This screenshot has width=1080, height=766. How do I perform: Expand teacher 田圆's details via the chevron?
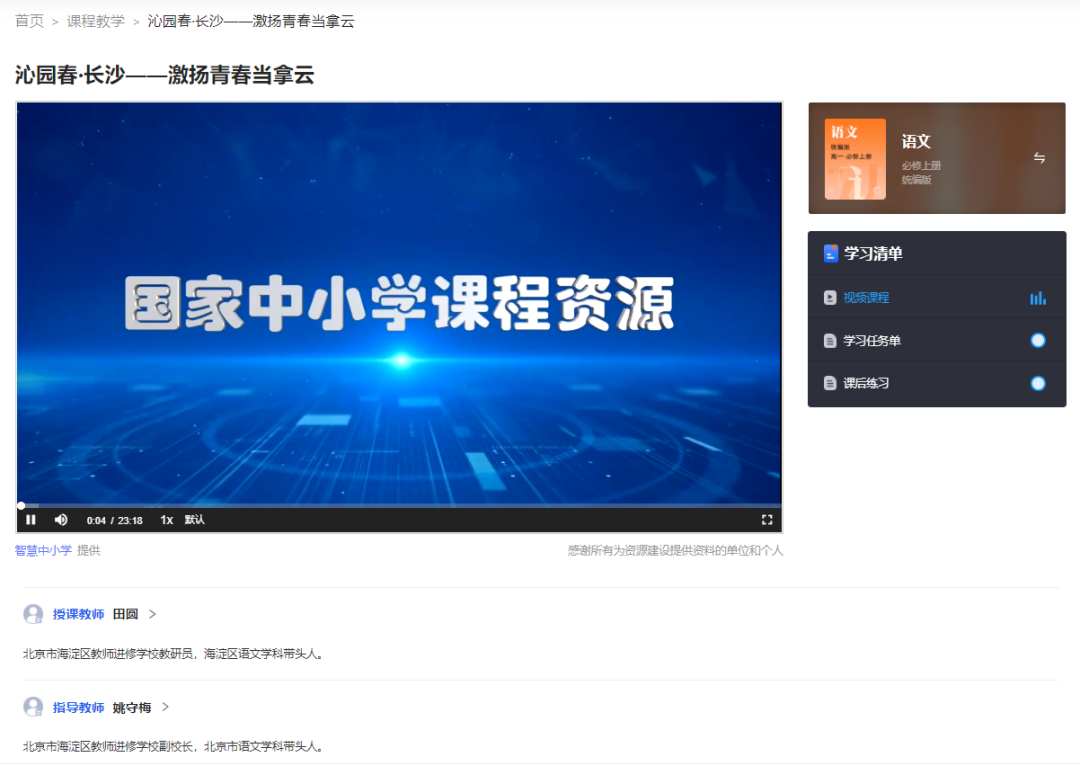point(153,613)
